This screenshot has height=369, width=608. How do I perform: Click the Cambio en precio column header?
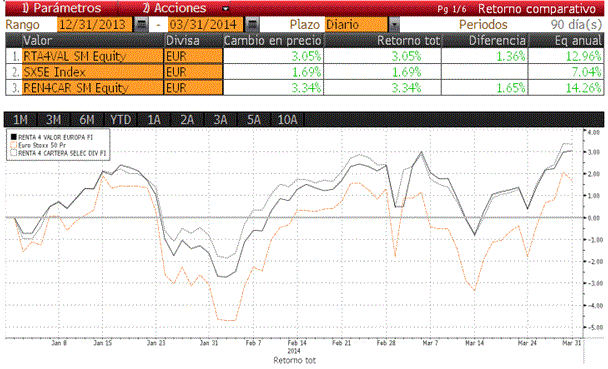273,40
